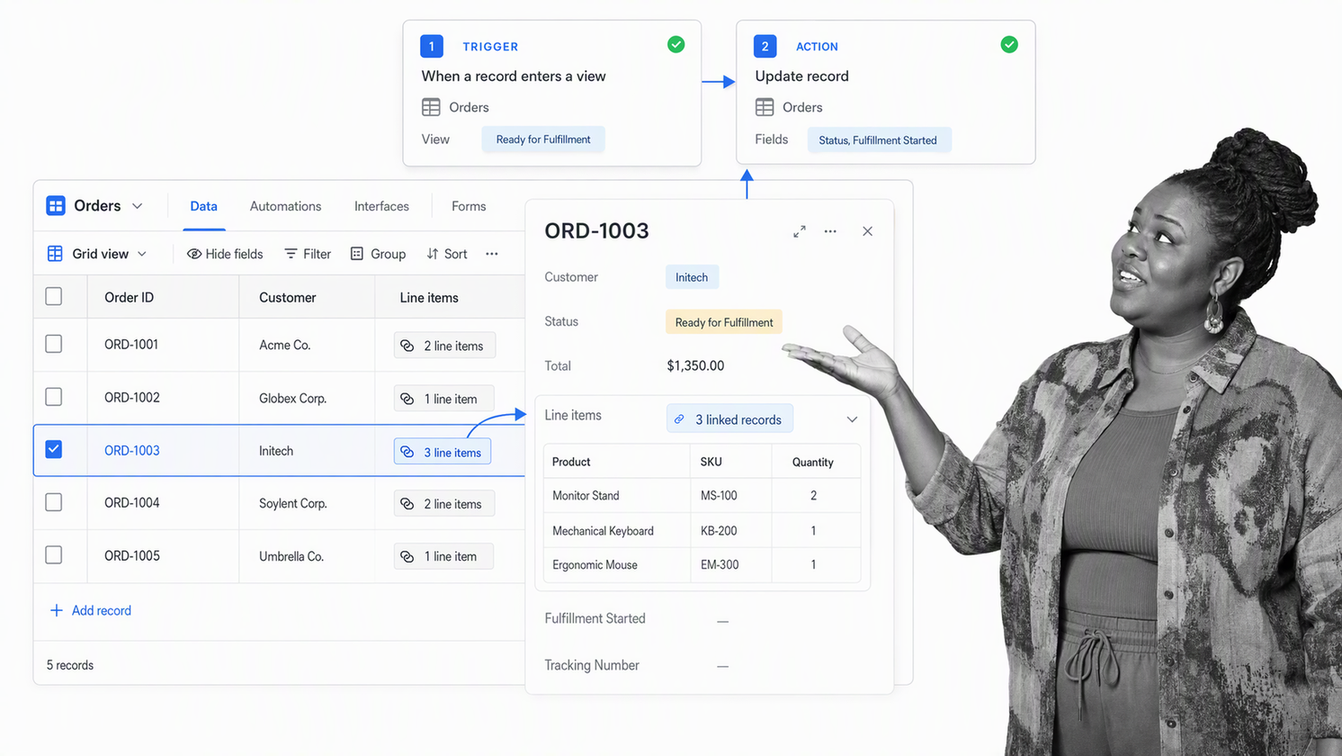
Task: Open the Filter toolbar option
Action: 308,254
